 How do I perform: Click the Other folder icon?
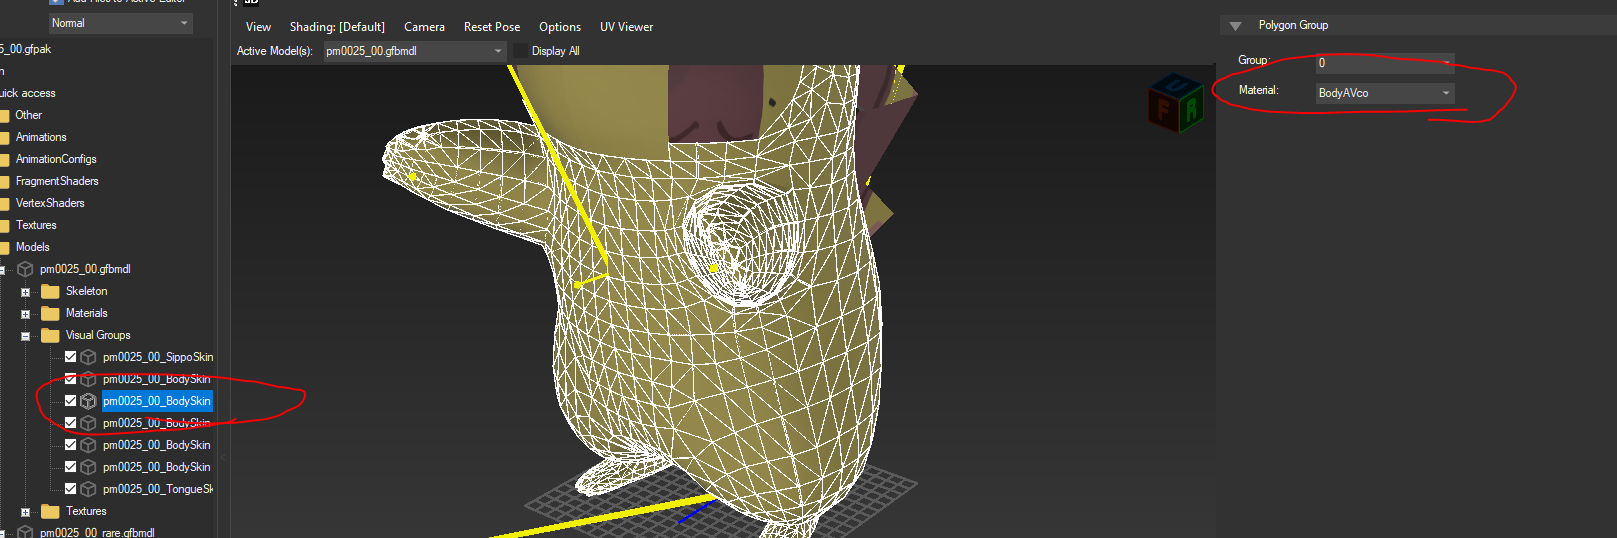(x=4, y=115)
